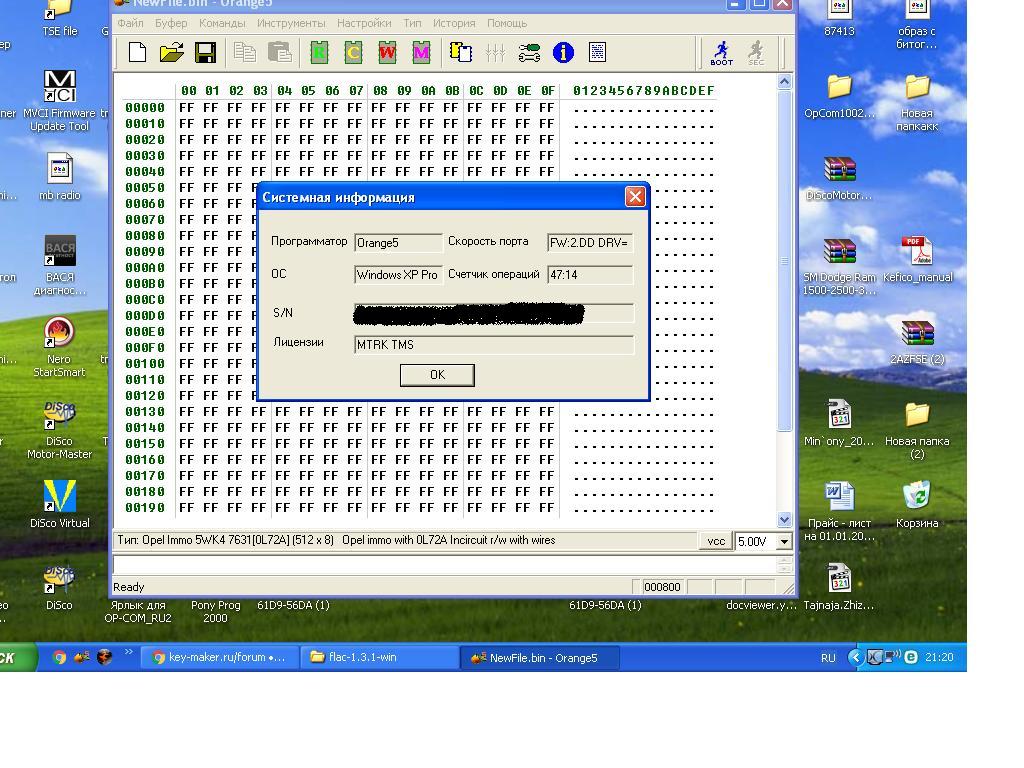The width and height of the screenshot is (1024, 768).
Task: Click the Paste toolbar icon
Action: [x=280, y=52]
